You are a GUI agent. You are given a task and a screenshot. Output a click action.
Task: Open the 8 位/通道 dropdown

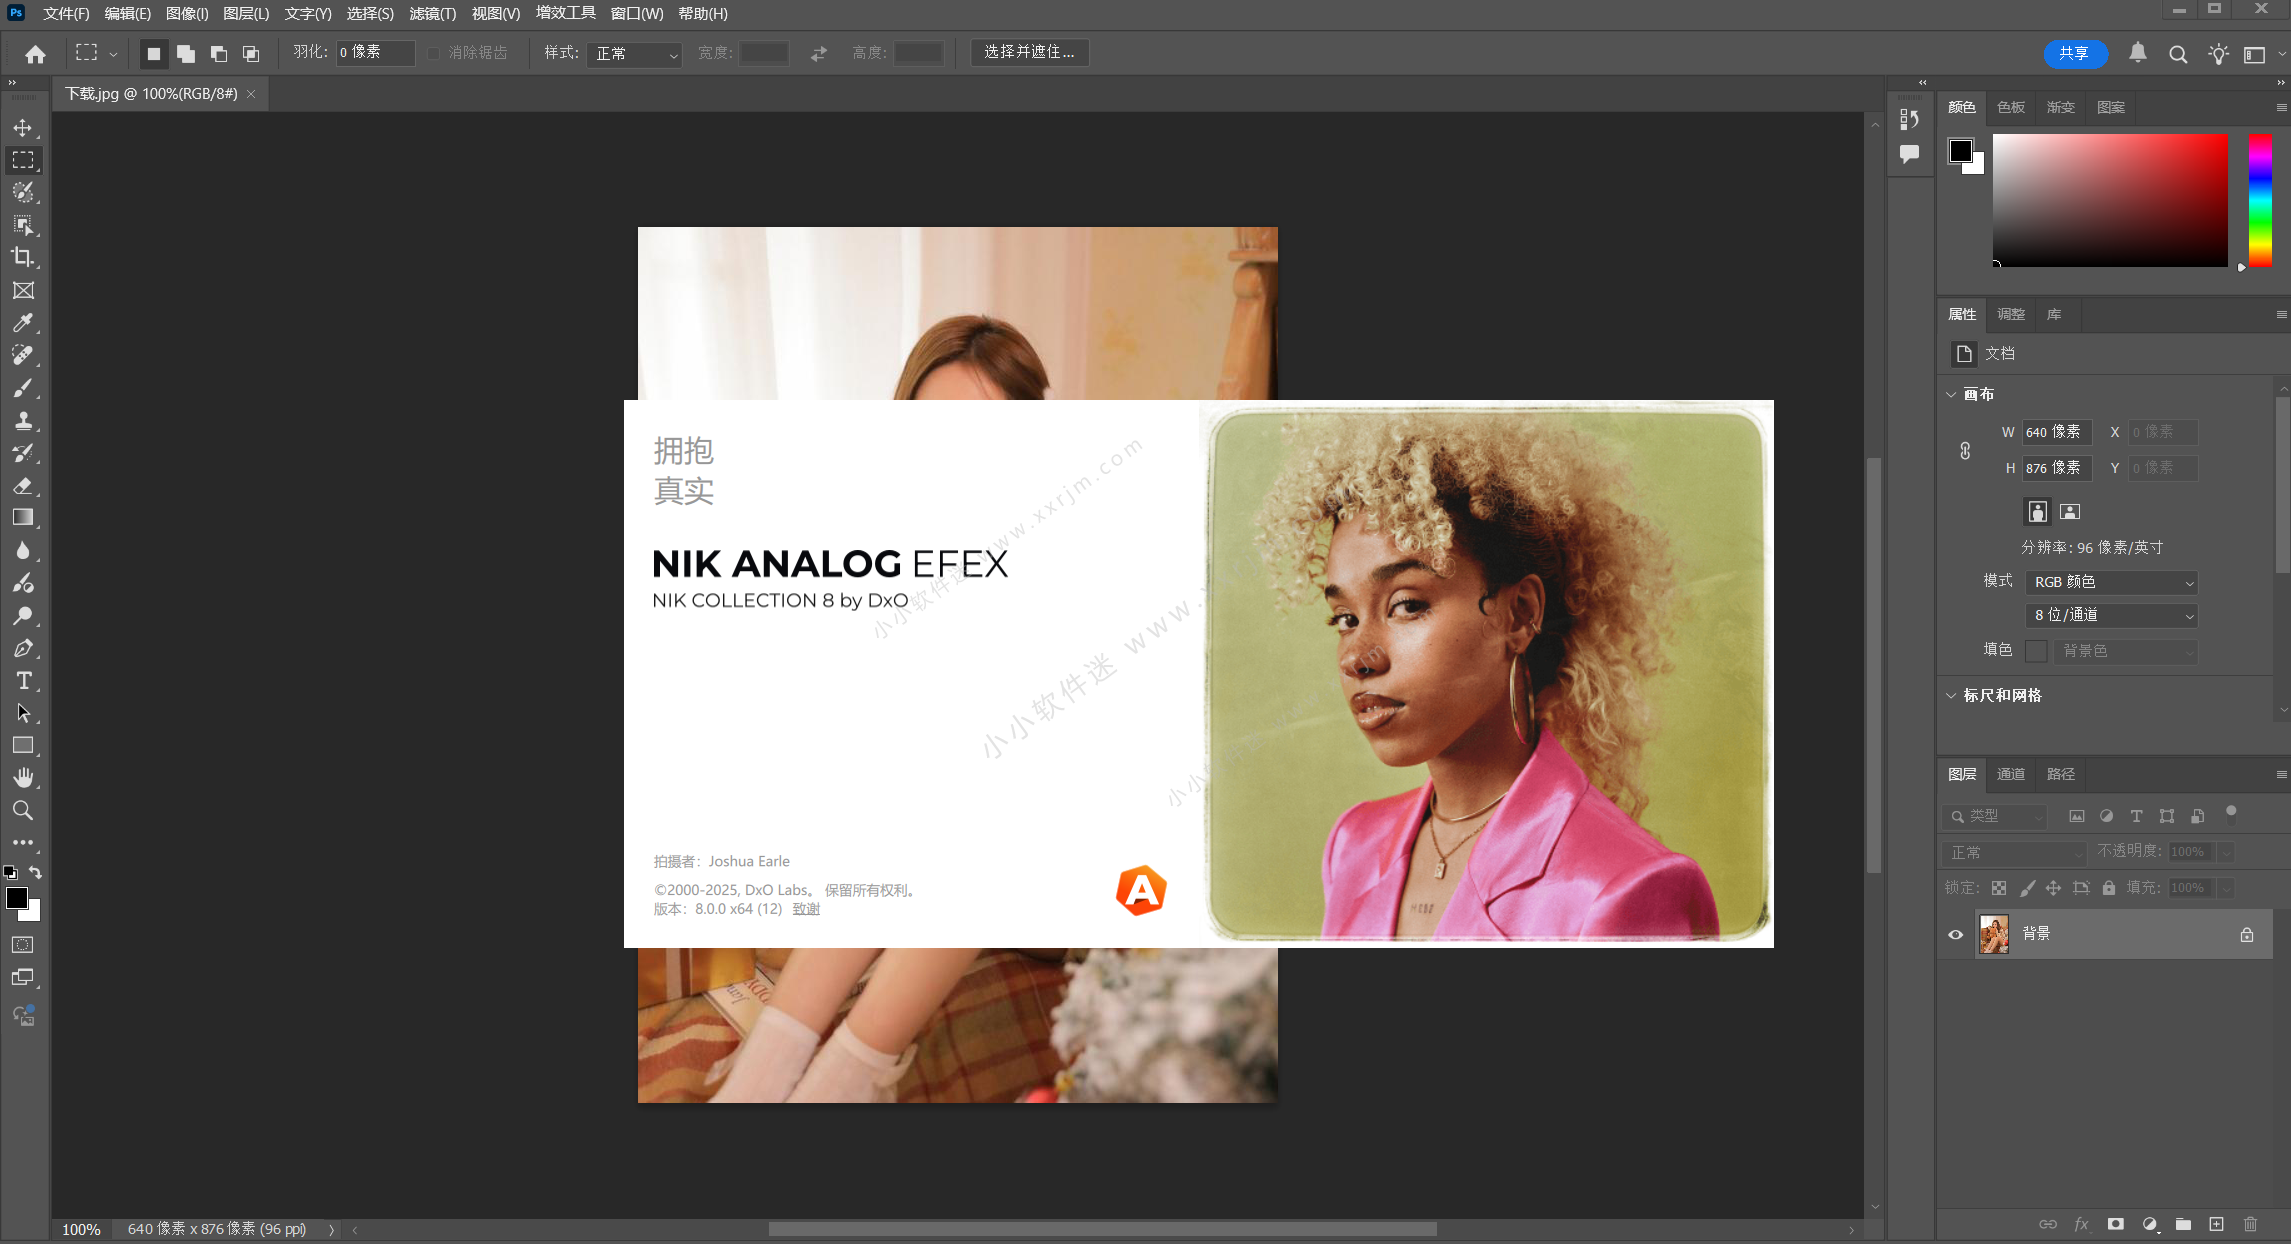point(2112,615)
